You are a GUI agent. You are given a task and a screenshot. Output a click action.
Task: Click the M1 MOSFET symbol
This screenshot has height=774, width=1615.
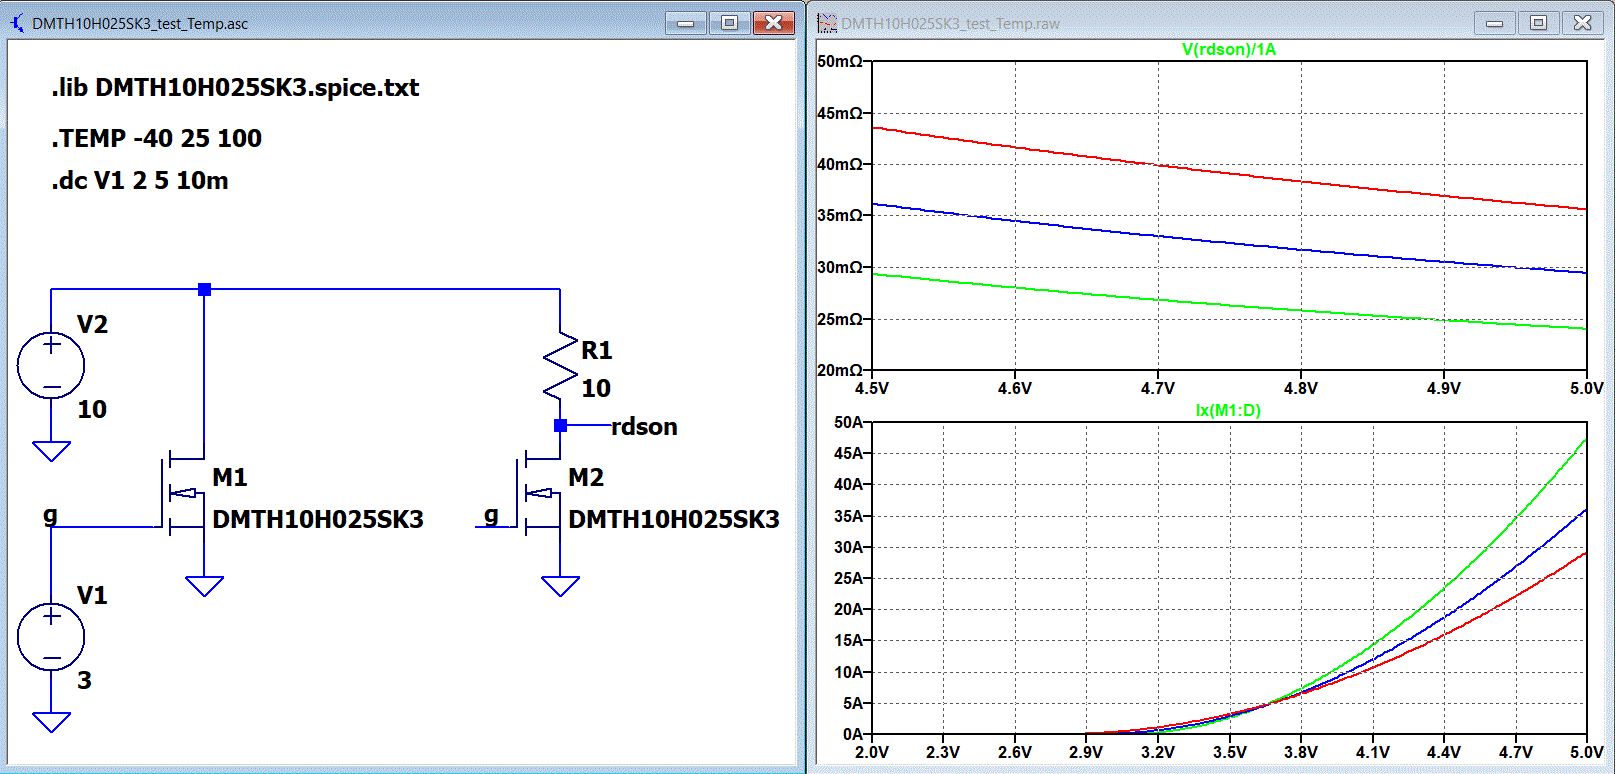[x=185, y=493]
